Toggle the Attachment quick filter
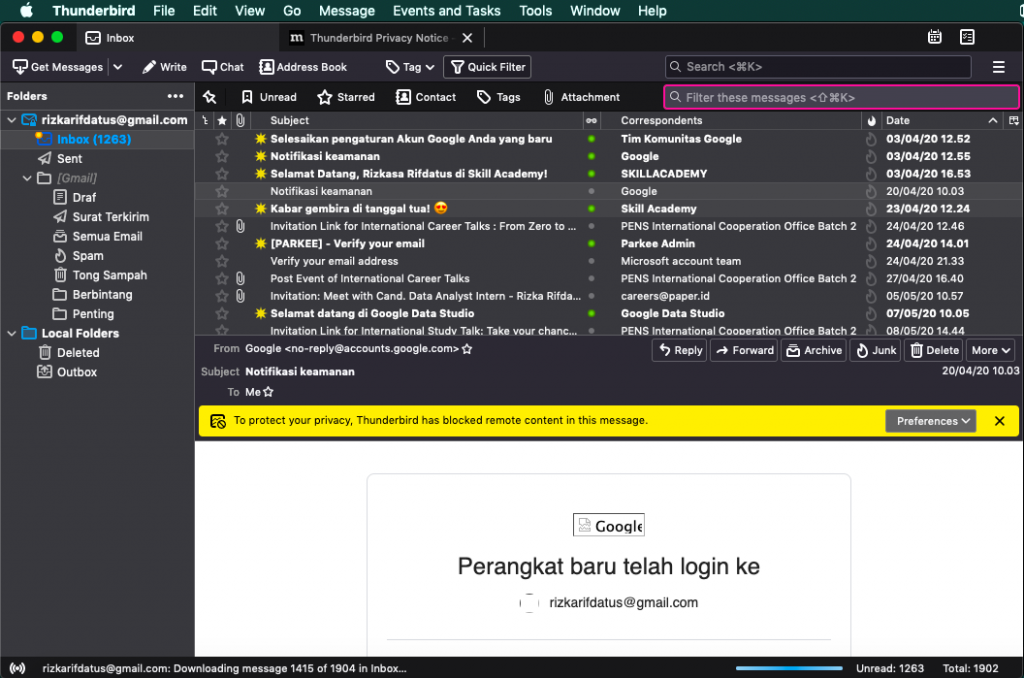1024x678 pixels. coord(581,97)
